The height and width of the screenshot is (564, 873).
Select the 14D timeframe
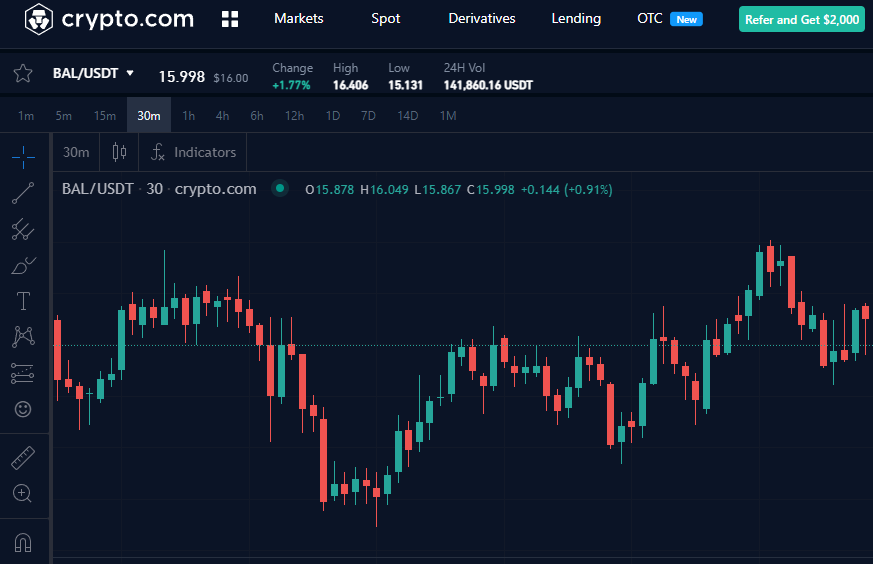coord(408,116)
